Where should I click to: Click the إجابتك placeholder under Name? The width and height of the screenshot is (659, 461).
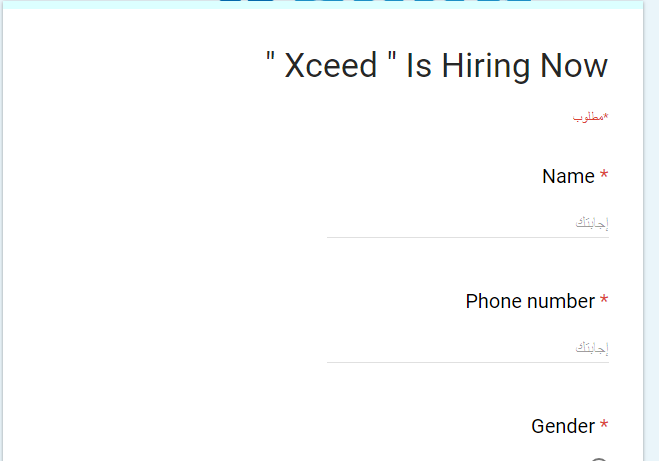pyautogui.click(x=592, y=222)
